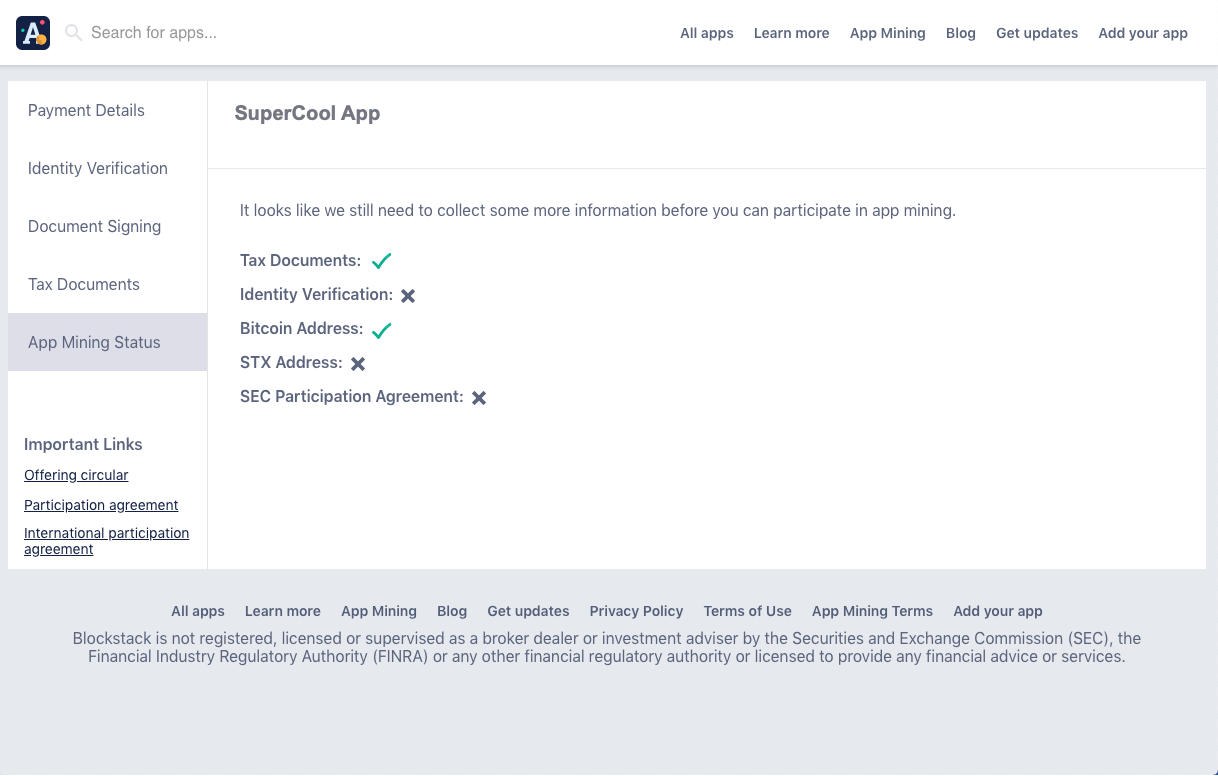The image size is (1218, 776).
Task: Switch to Identity Verification in sidebar
Action: [98, 168]
